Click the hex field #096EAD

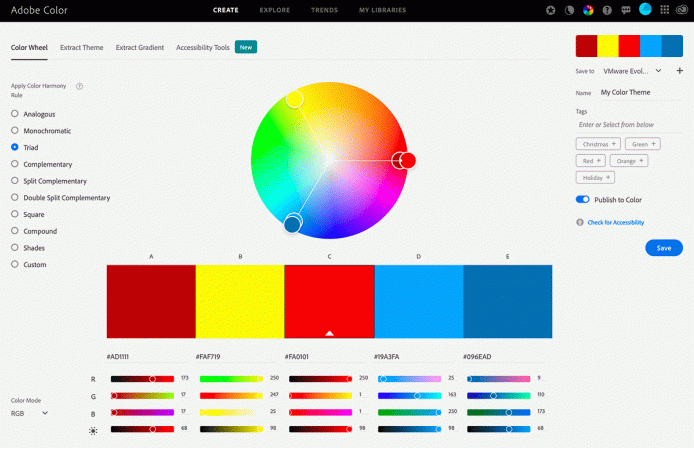[x=504, y=356]
